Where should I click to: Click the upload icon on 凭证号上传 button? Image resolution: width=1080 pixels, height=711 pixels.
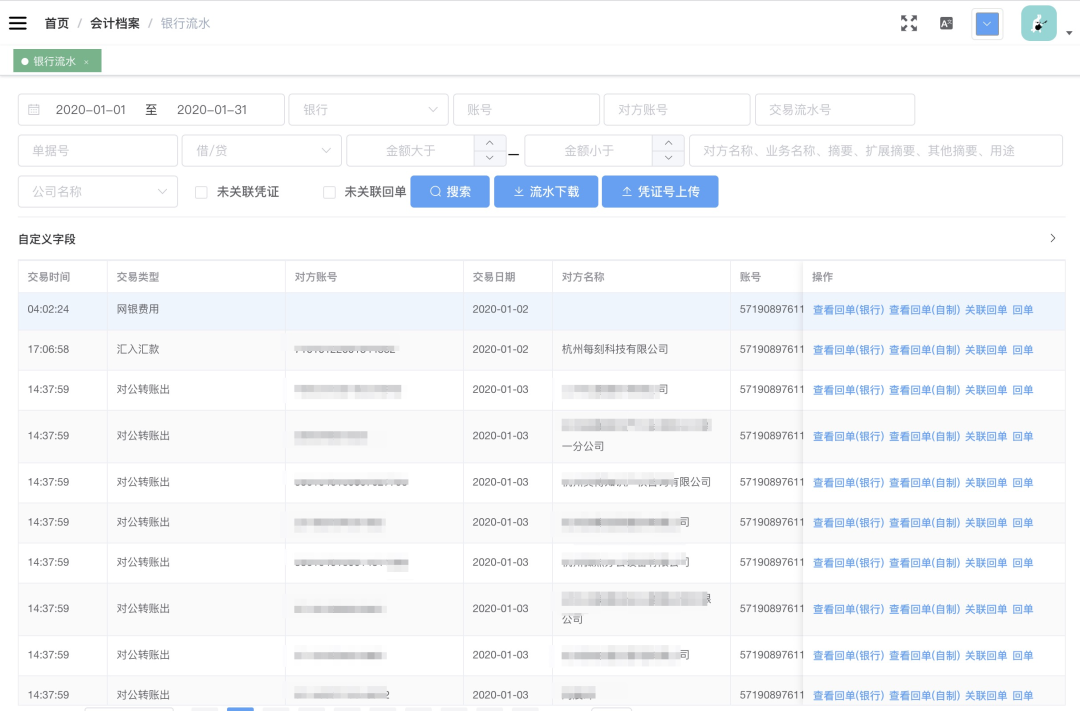coord(625,191)
